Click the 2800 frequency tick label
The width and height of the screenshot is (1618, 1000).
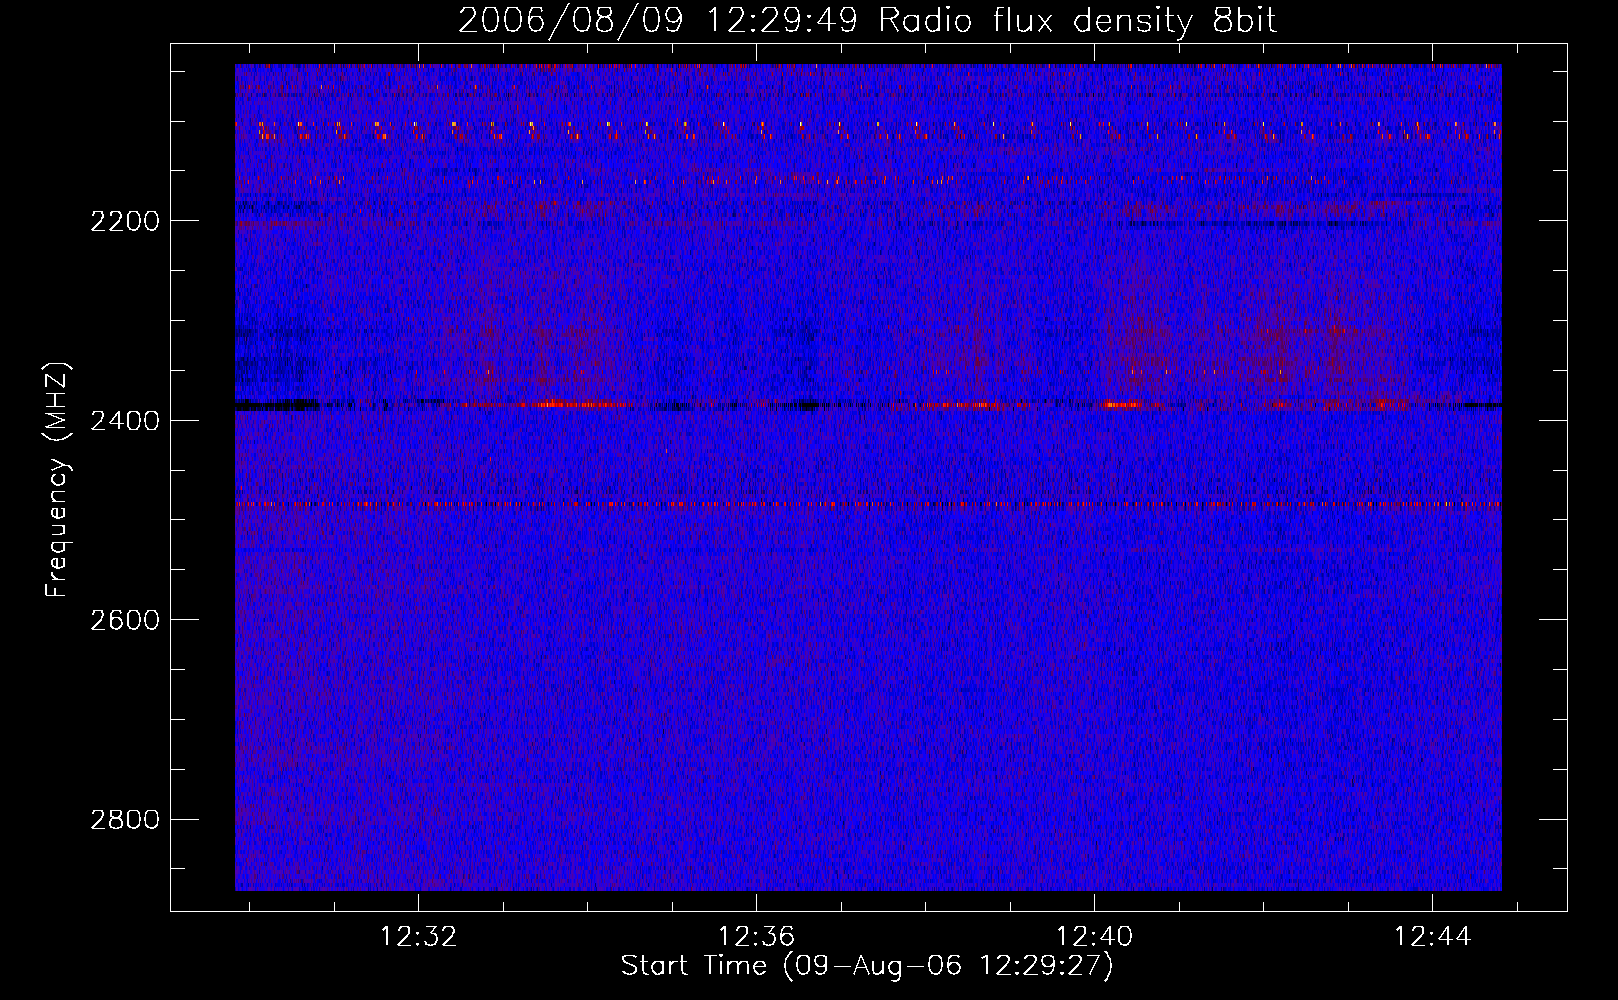pyautogui.click(x=125, y=820)
